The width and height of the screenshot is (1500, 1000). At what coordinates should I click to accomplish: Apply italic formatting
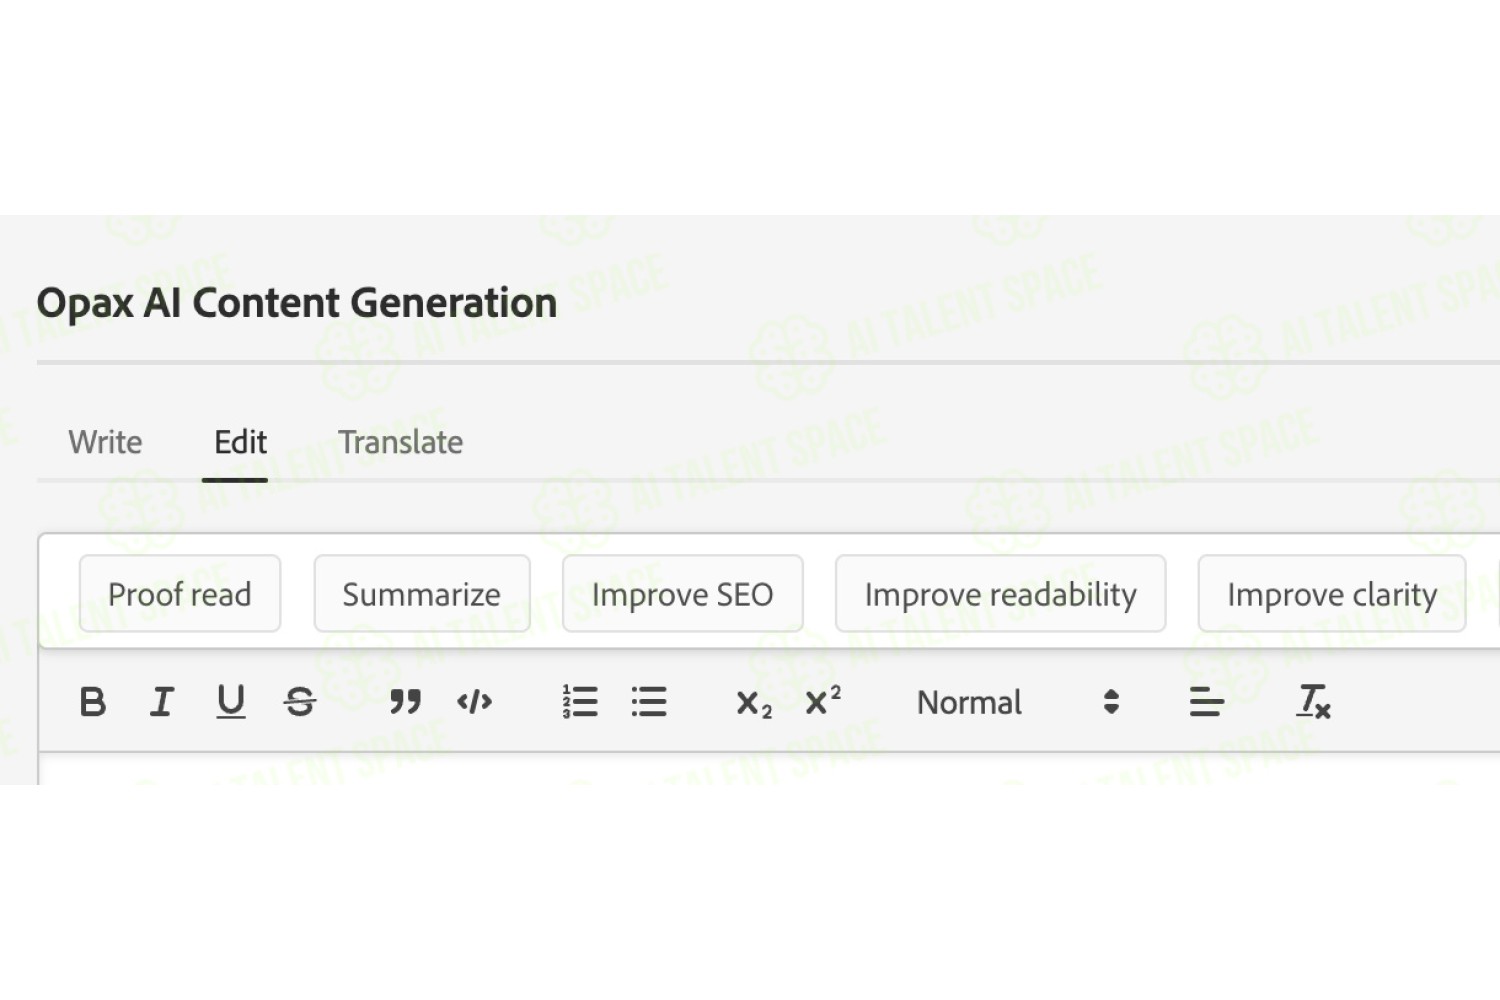pos(162,702)
